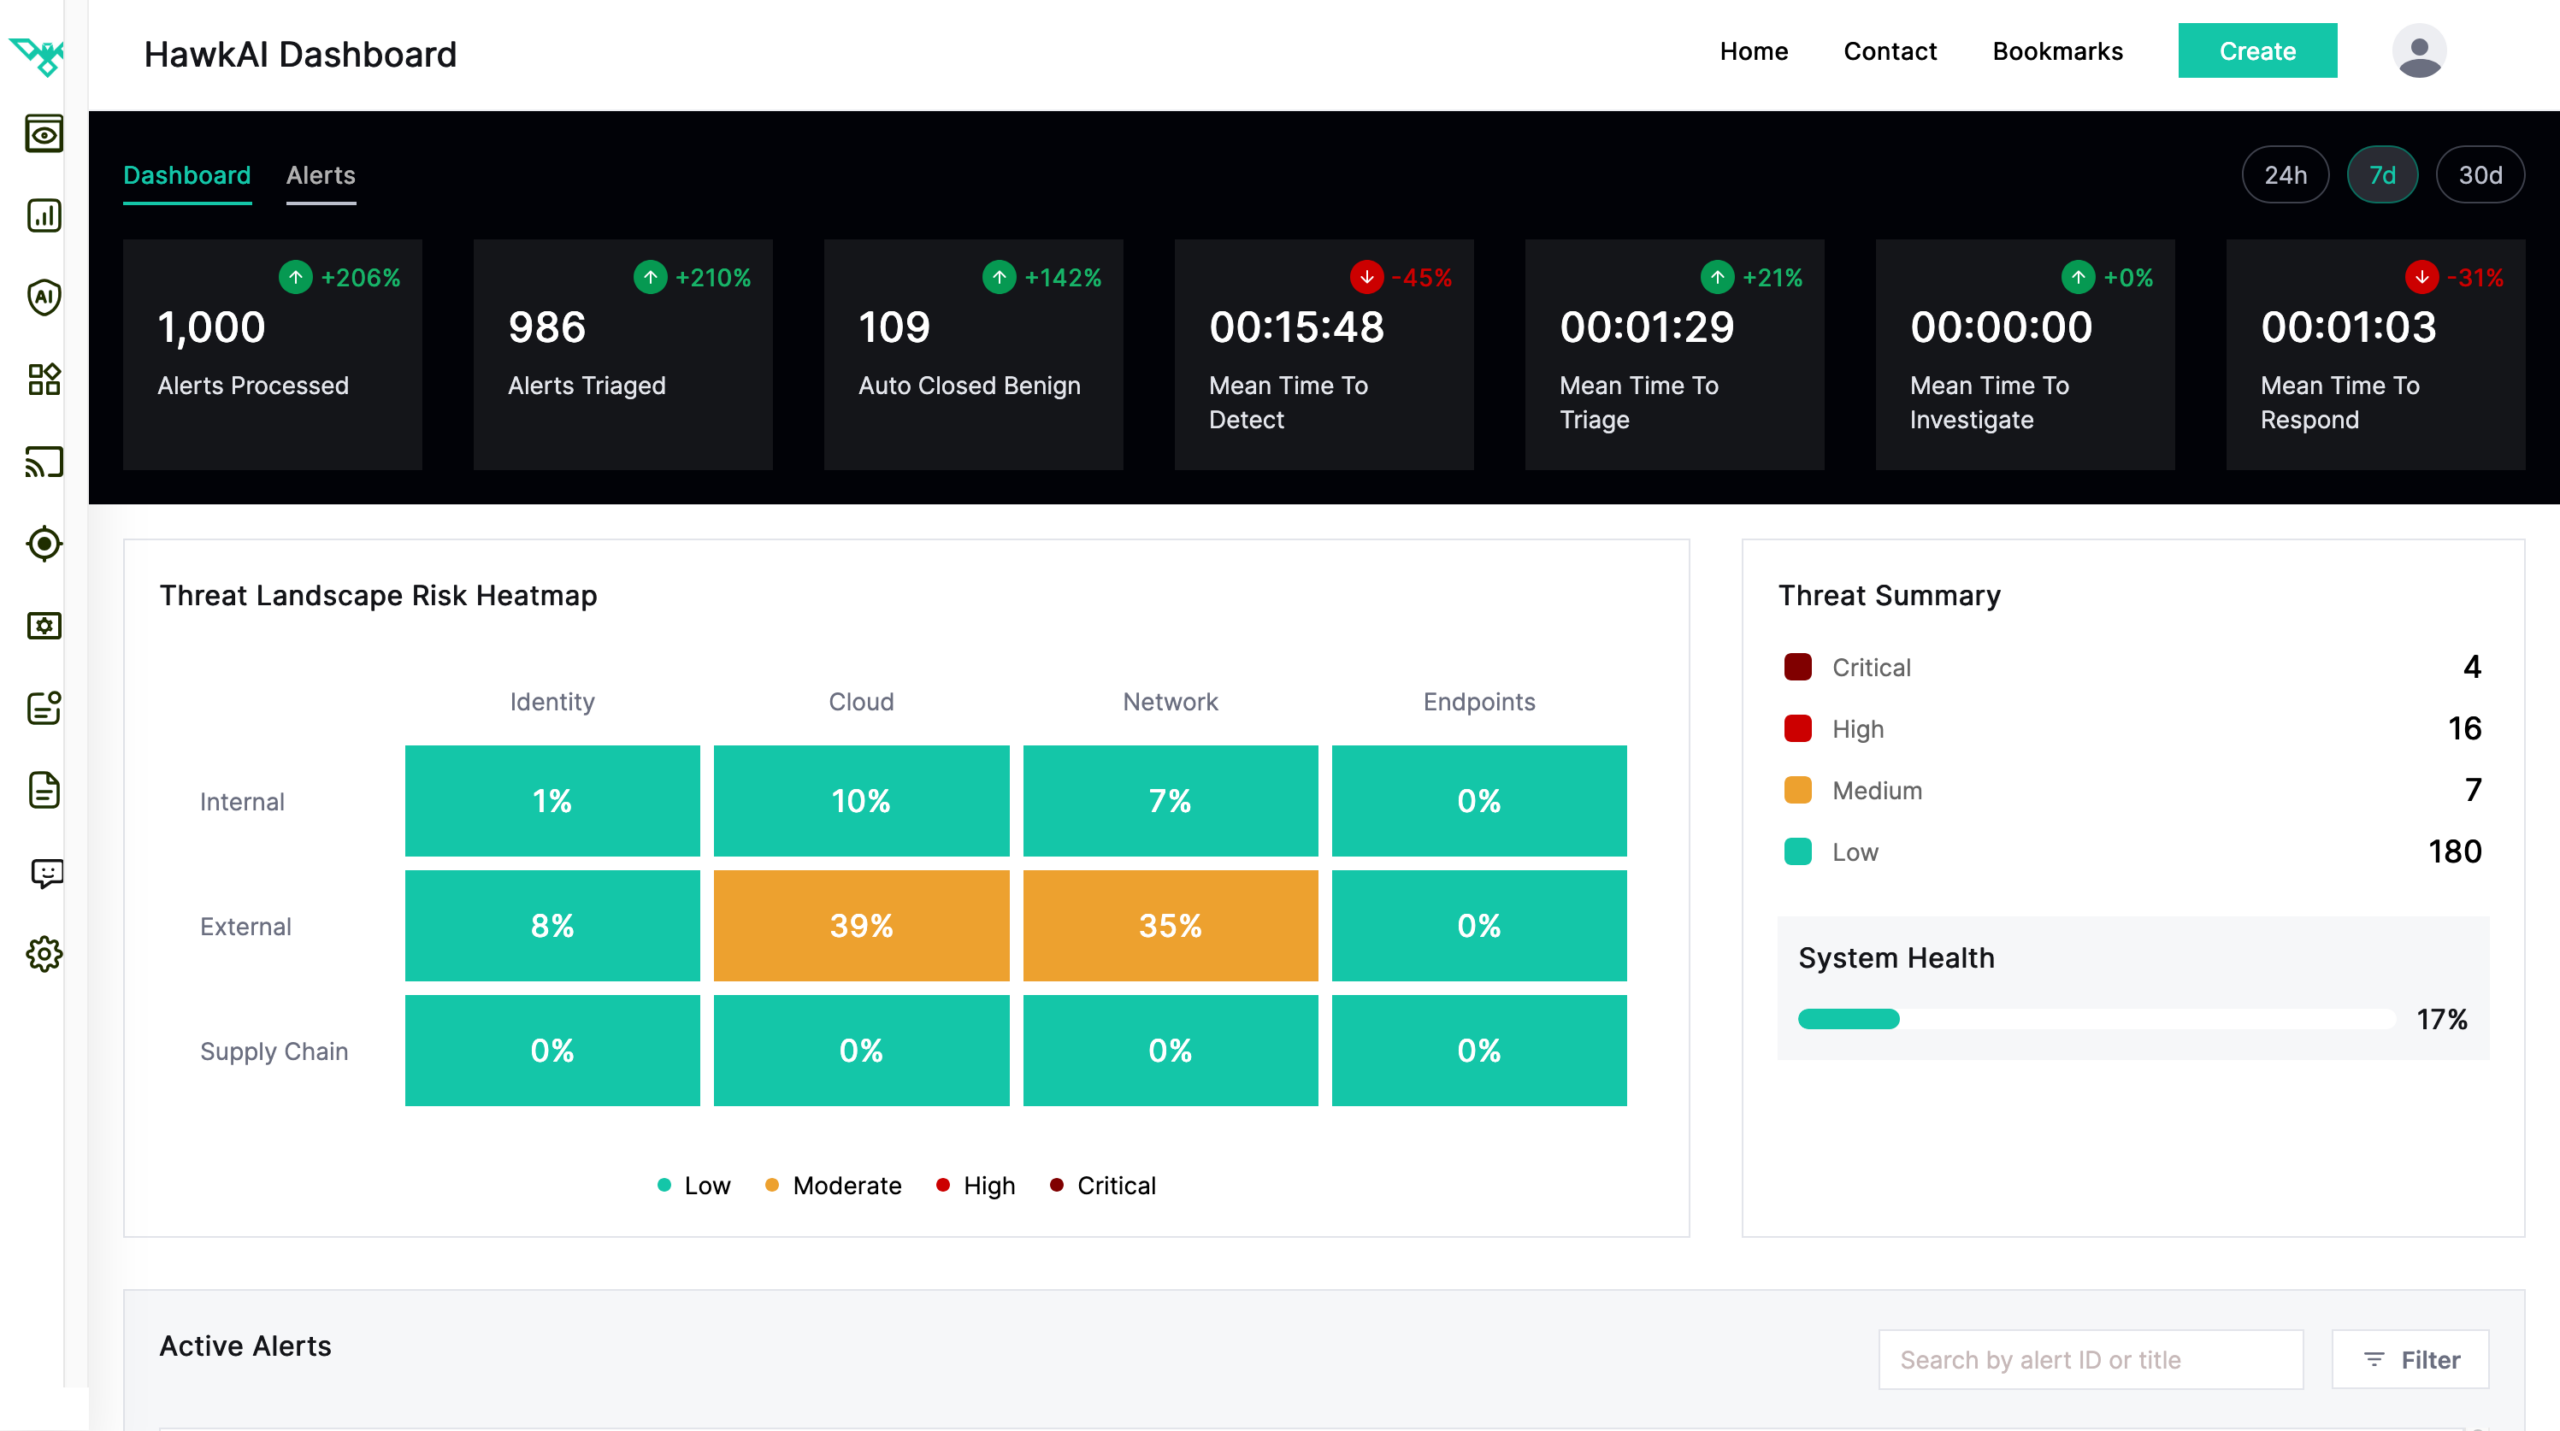The width and height of the screenshot is (2560, 1431).
Task: Select the target crosshair sidebar icon
Action: coord(44,544)
